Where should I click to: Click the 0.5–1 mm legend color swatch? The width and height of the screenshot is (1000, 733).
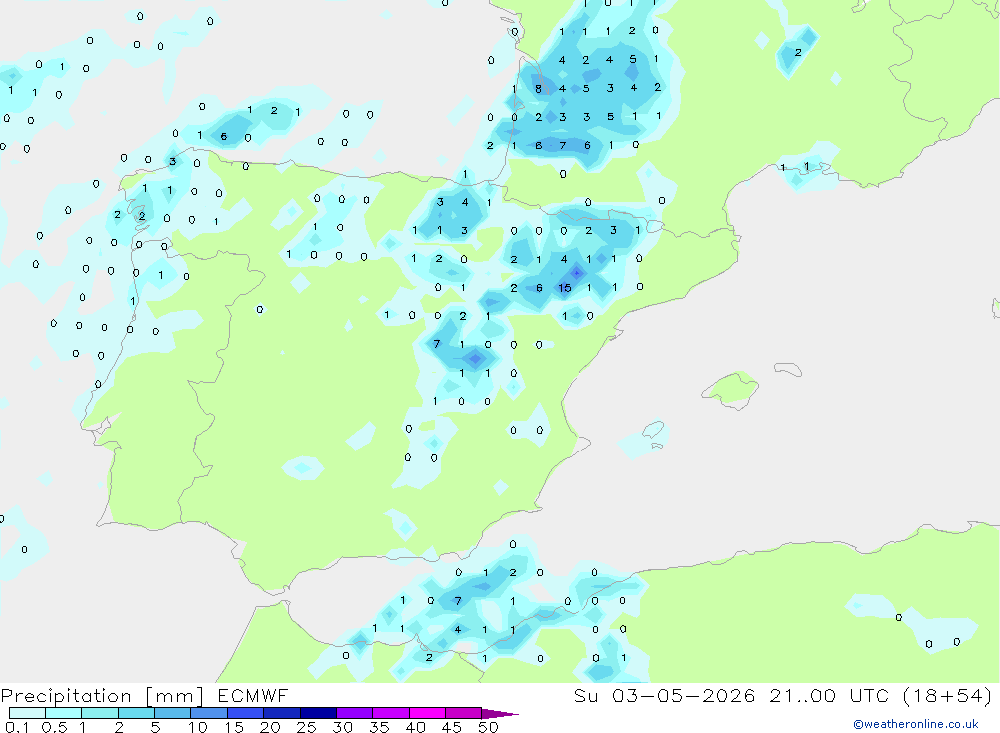coord(64,713)
